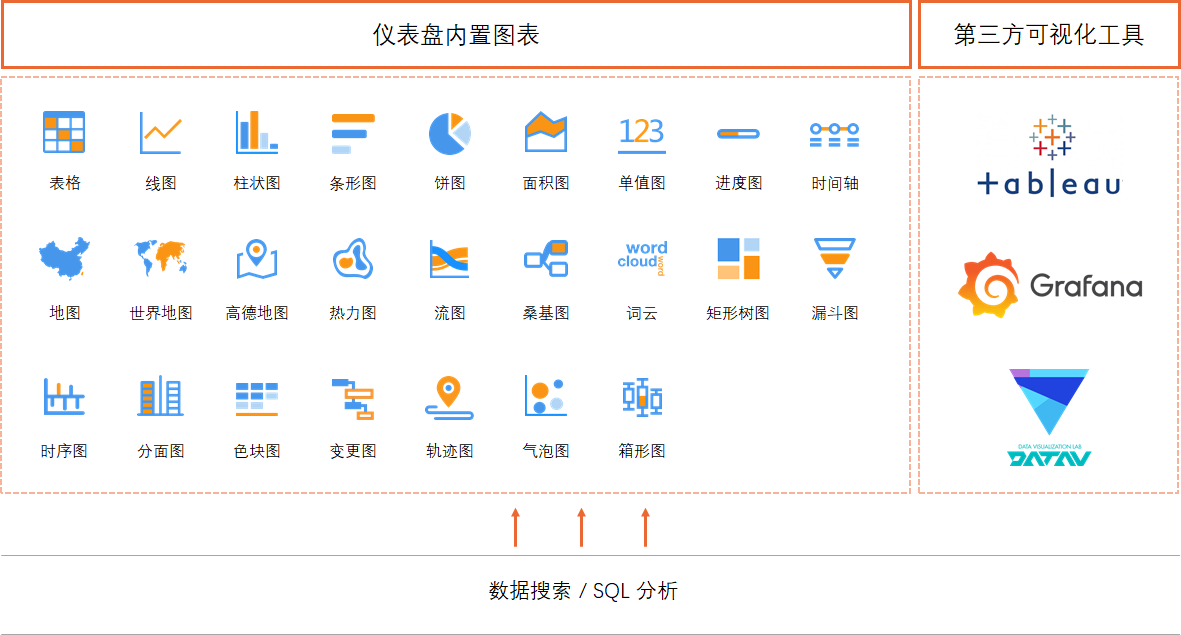Click the 数据搜索 / SQL 分析 label
1181x635 pixels.
pyautogui.click(x=584, y=591)
